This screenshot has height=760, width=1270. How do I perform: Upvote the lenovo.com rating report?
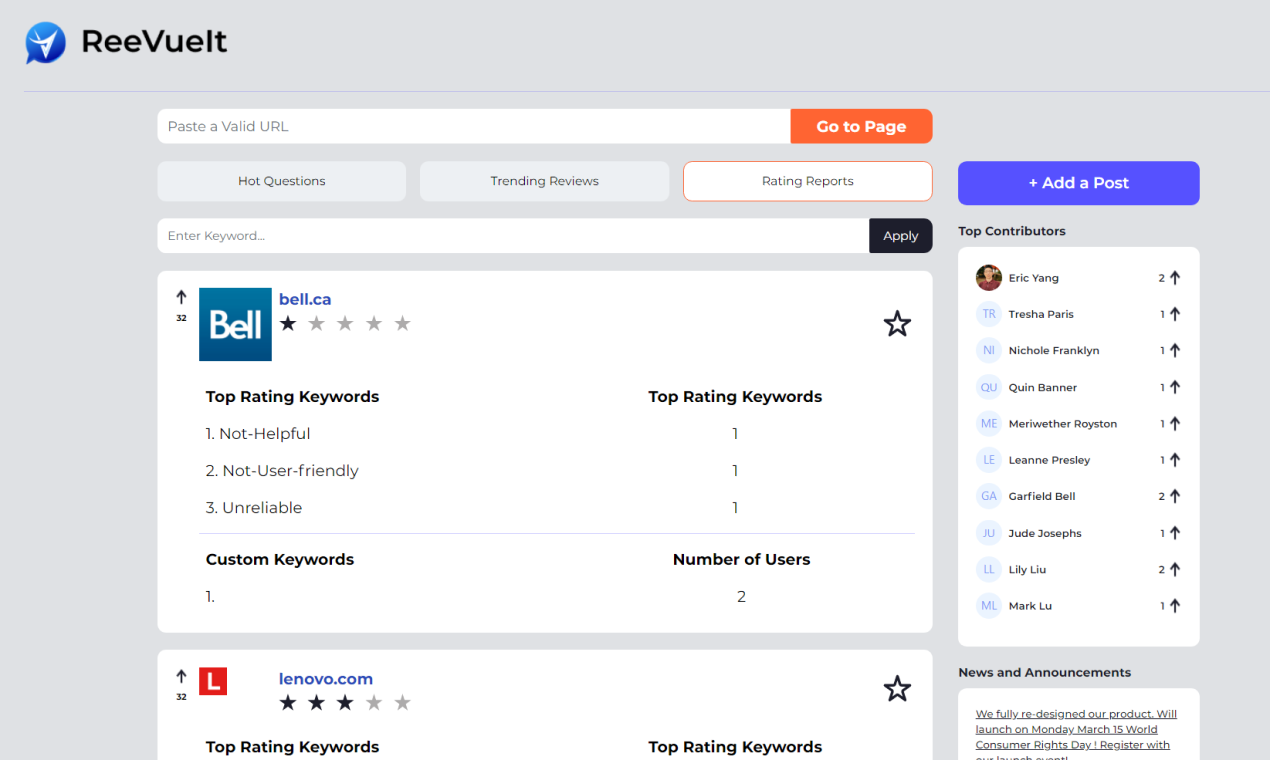181,677
